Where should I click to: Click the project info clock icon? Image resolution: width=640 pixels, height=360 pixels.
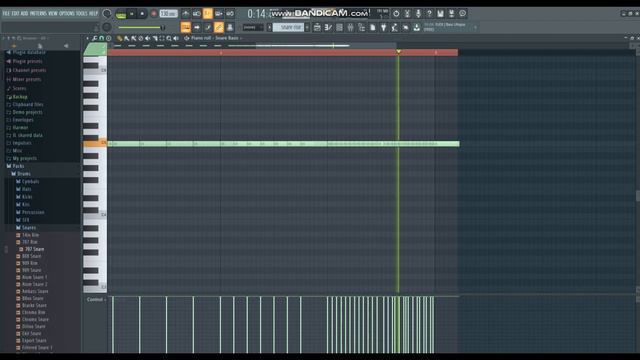tap(462, 13)
